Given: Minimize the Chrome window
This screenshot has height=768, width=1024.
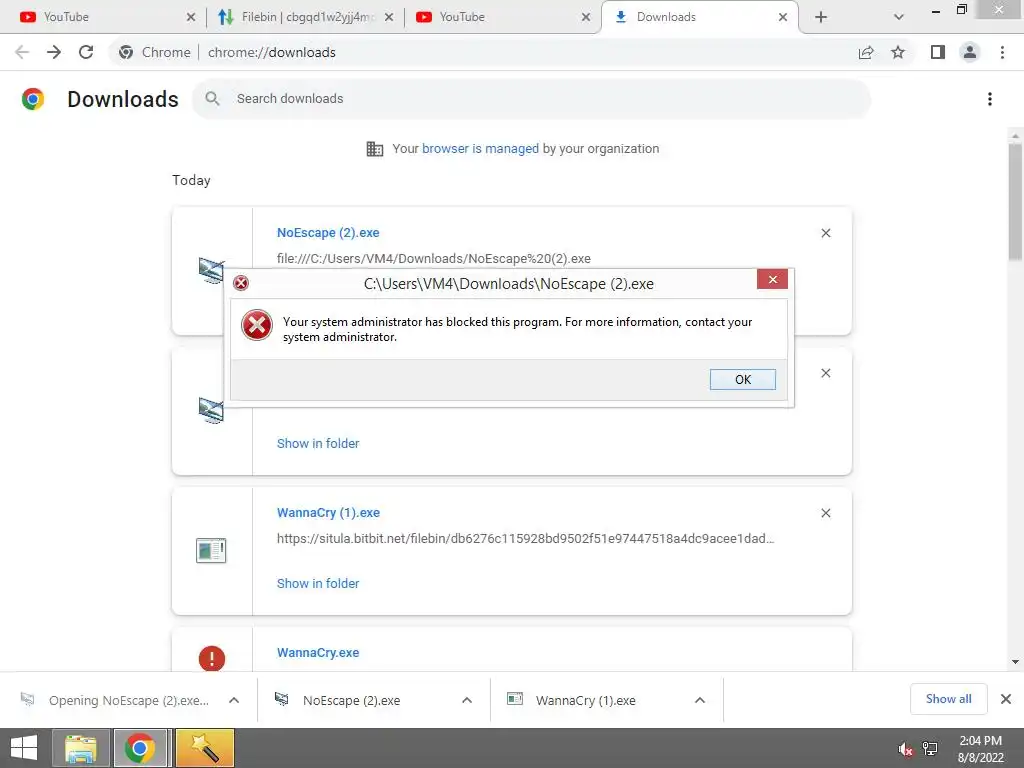Looking at the screenshot, I should (x=936, y=10).
